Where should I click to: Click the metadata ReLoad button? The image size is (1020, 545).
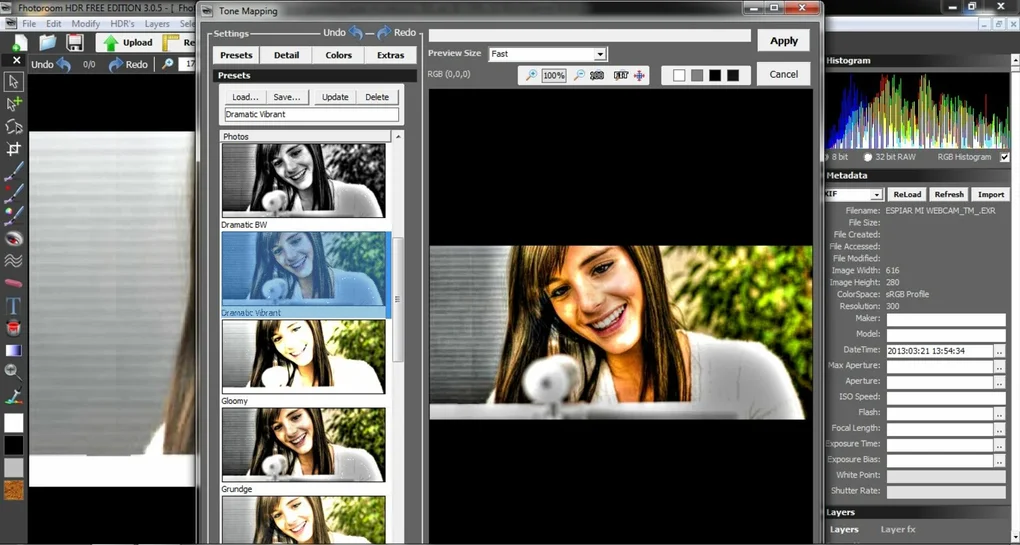(907, 194)
